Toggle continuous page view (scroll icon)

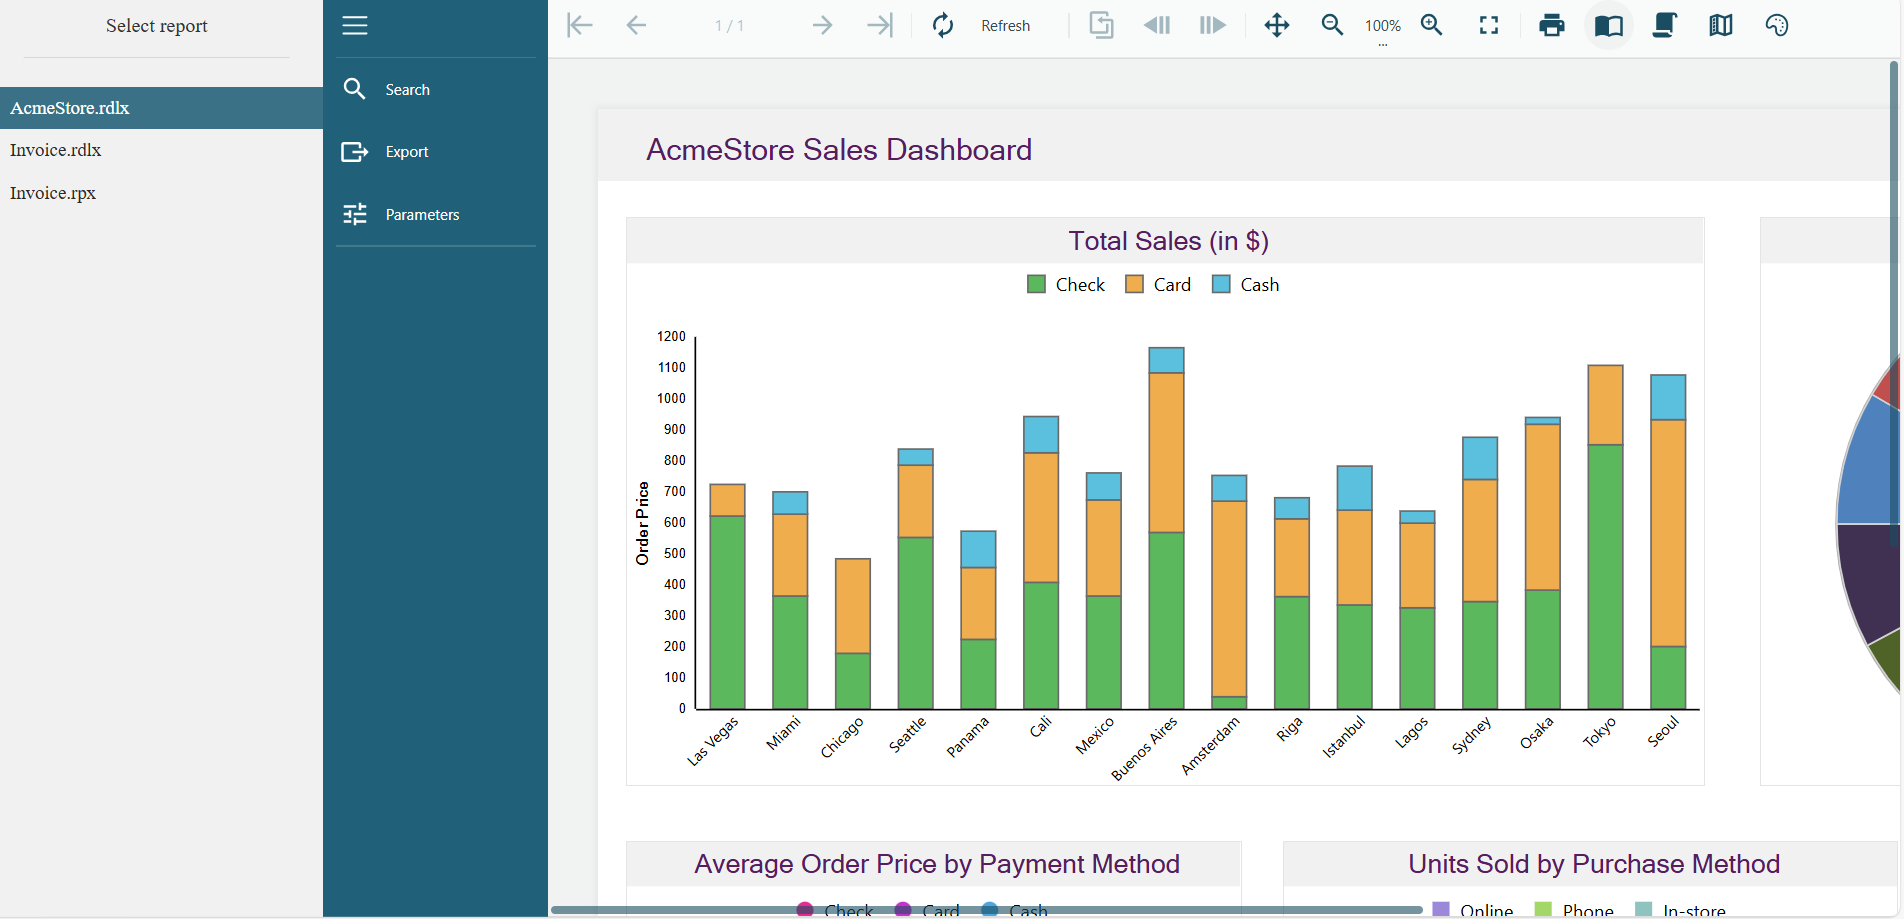pyautogui.click(x=1665, y=26)
